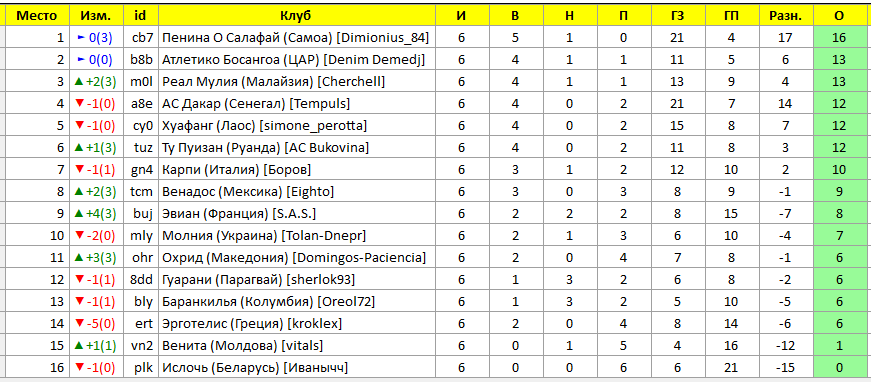Select the Изм. column header

click(x=95, y=16)
